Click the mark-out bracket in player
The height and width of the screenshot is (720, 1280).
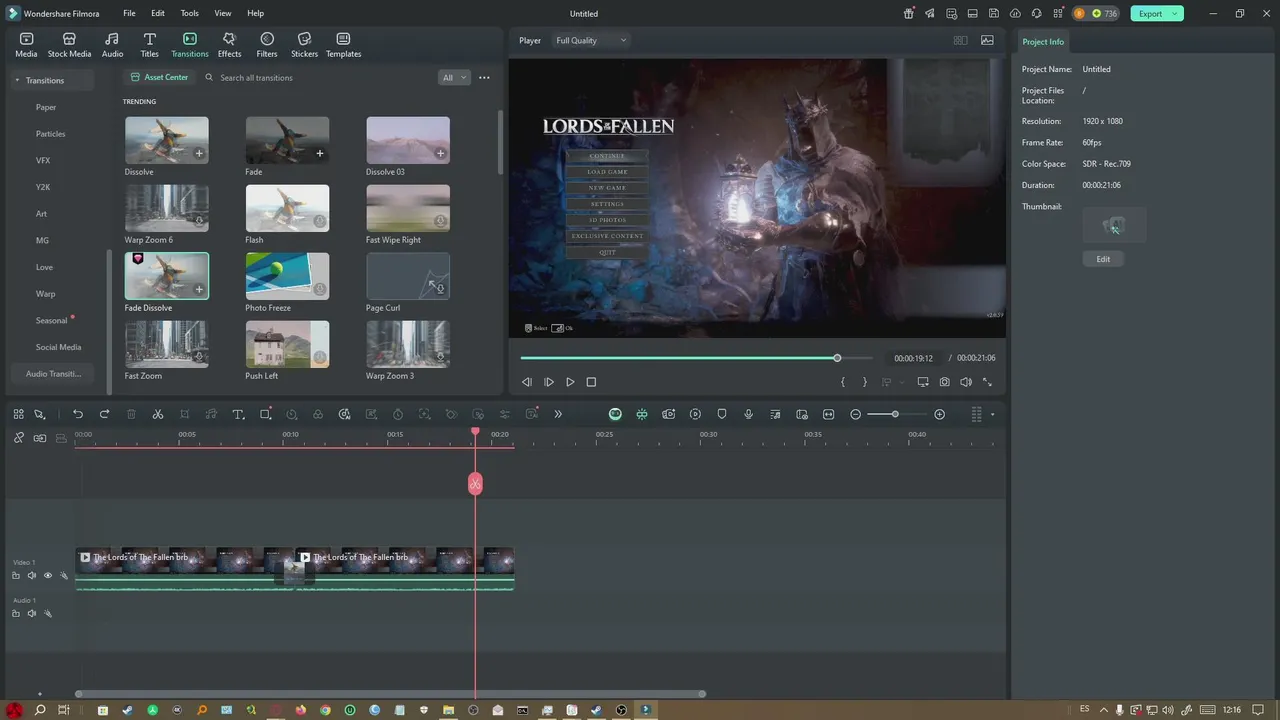[x=864, y=382]
